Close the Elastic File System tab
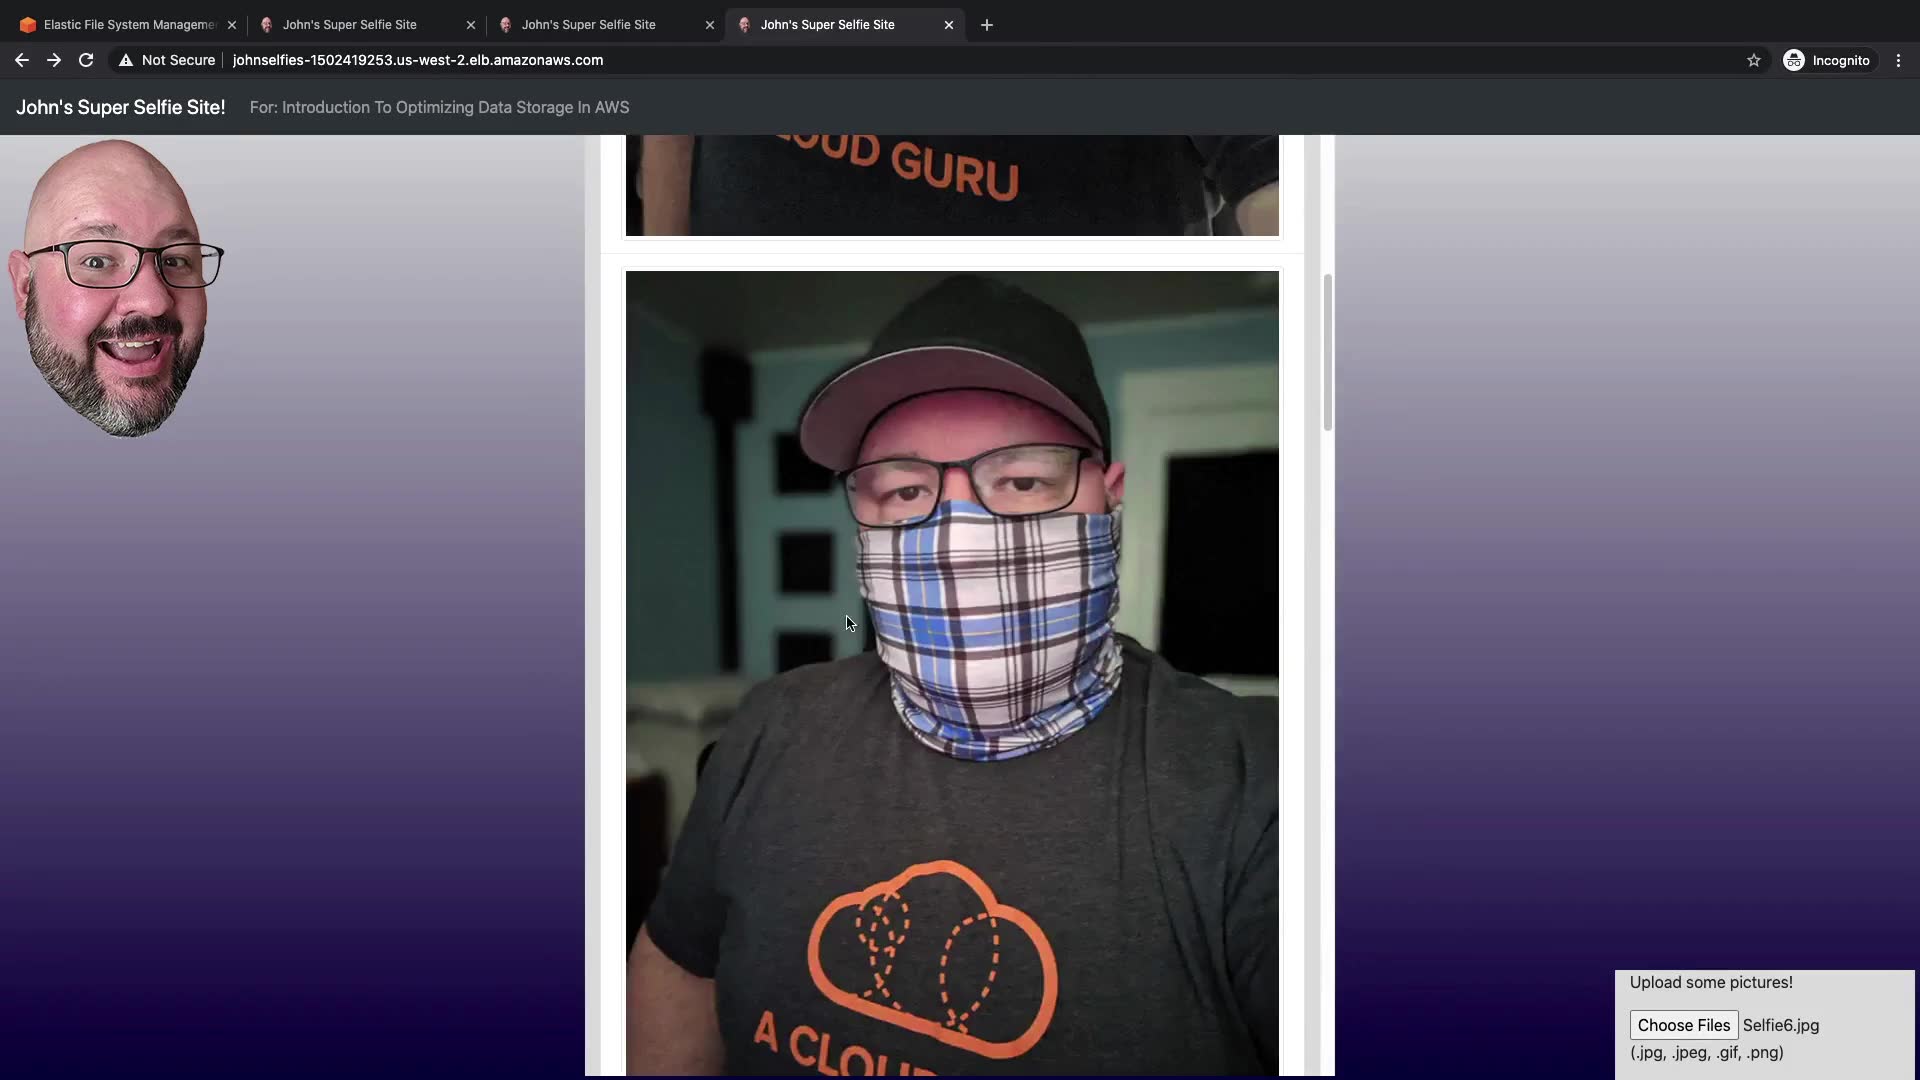Image resolution: width=1920 pixels, height=1080 pixels. pyautogui.click(x=232, y=25)
